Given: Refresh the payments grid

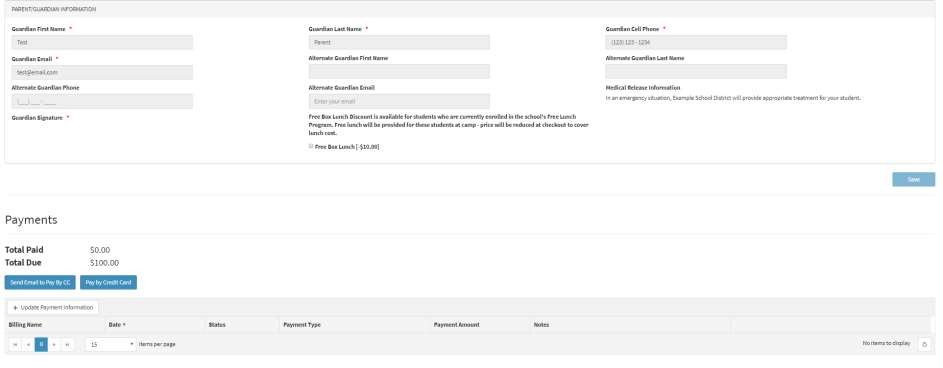Looking at the screenshot, I should click(x=924, y=344).
